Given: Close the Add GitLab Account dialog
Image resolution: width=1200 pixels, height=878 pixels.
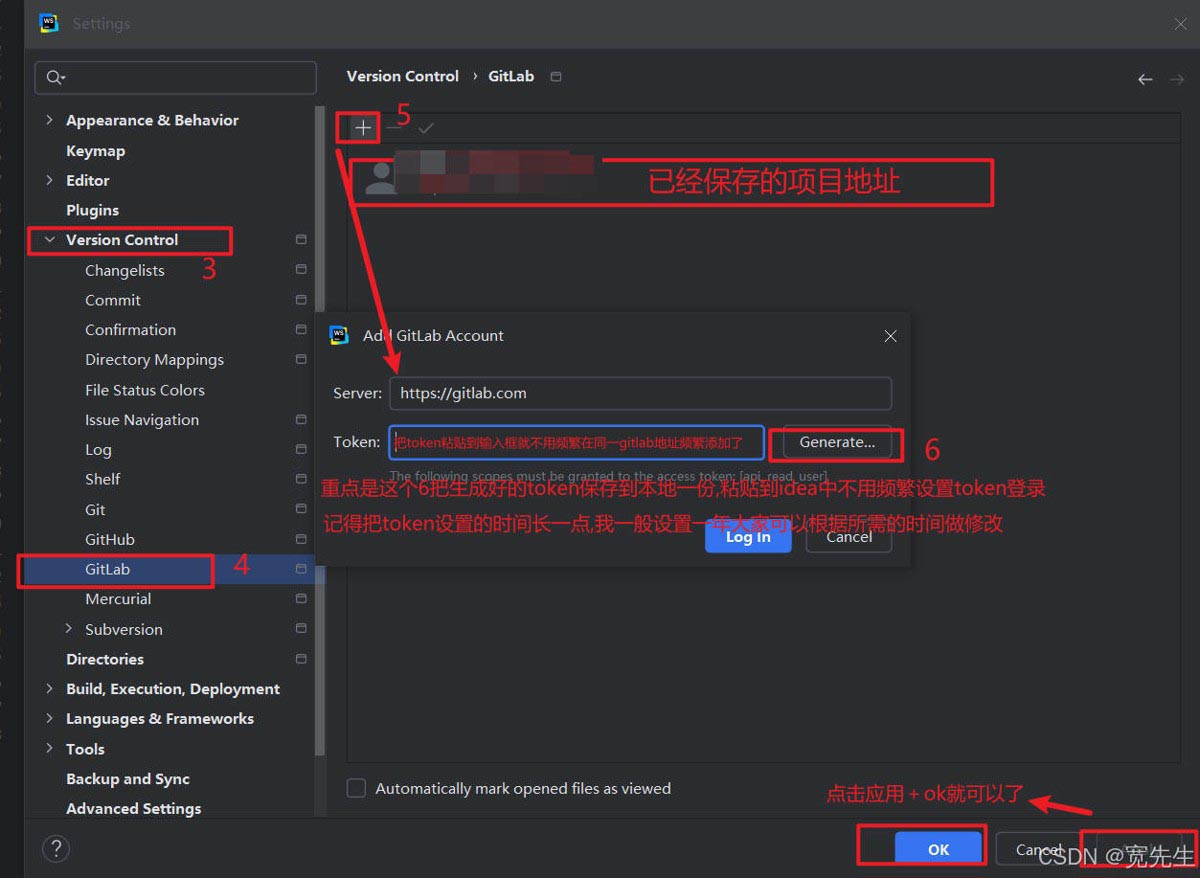Looking at the screenshot, I should [890, 336].
